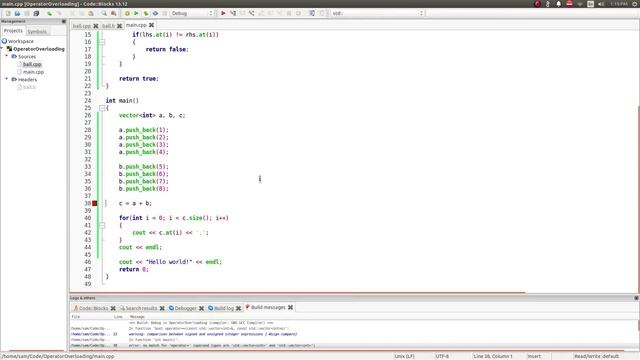
Task: Click the Build and run icon
Action: (146, 13)
